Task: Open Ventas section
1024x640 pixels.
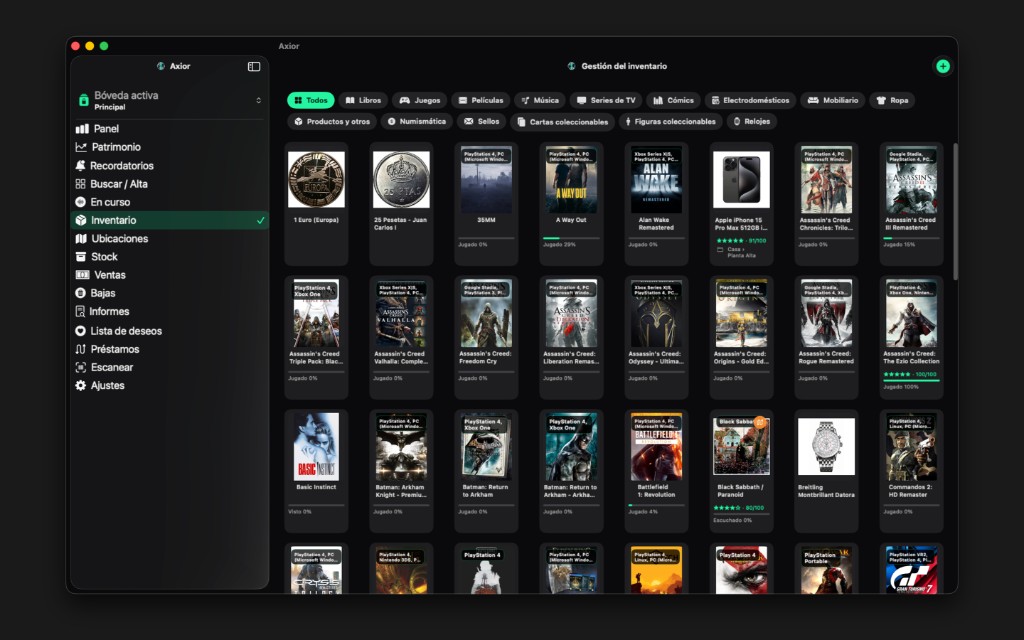Action: tap(170, 275)
